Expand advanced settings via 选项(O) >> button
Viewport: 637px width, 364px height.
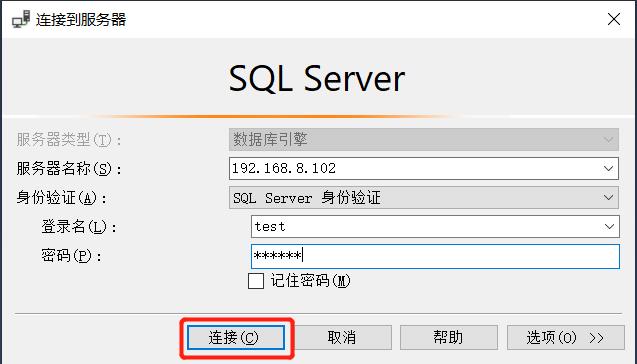point(566,338)
